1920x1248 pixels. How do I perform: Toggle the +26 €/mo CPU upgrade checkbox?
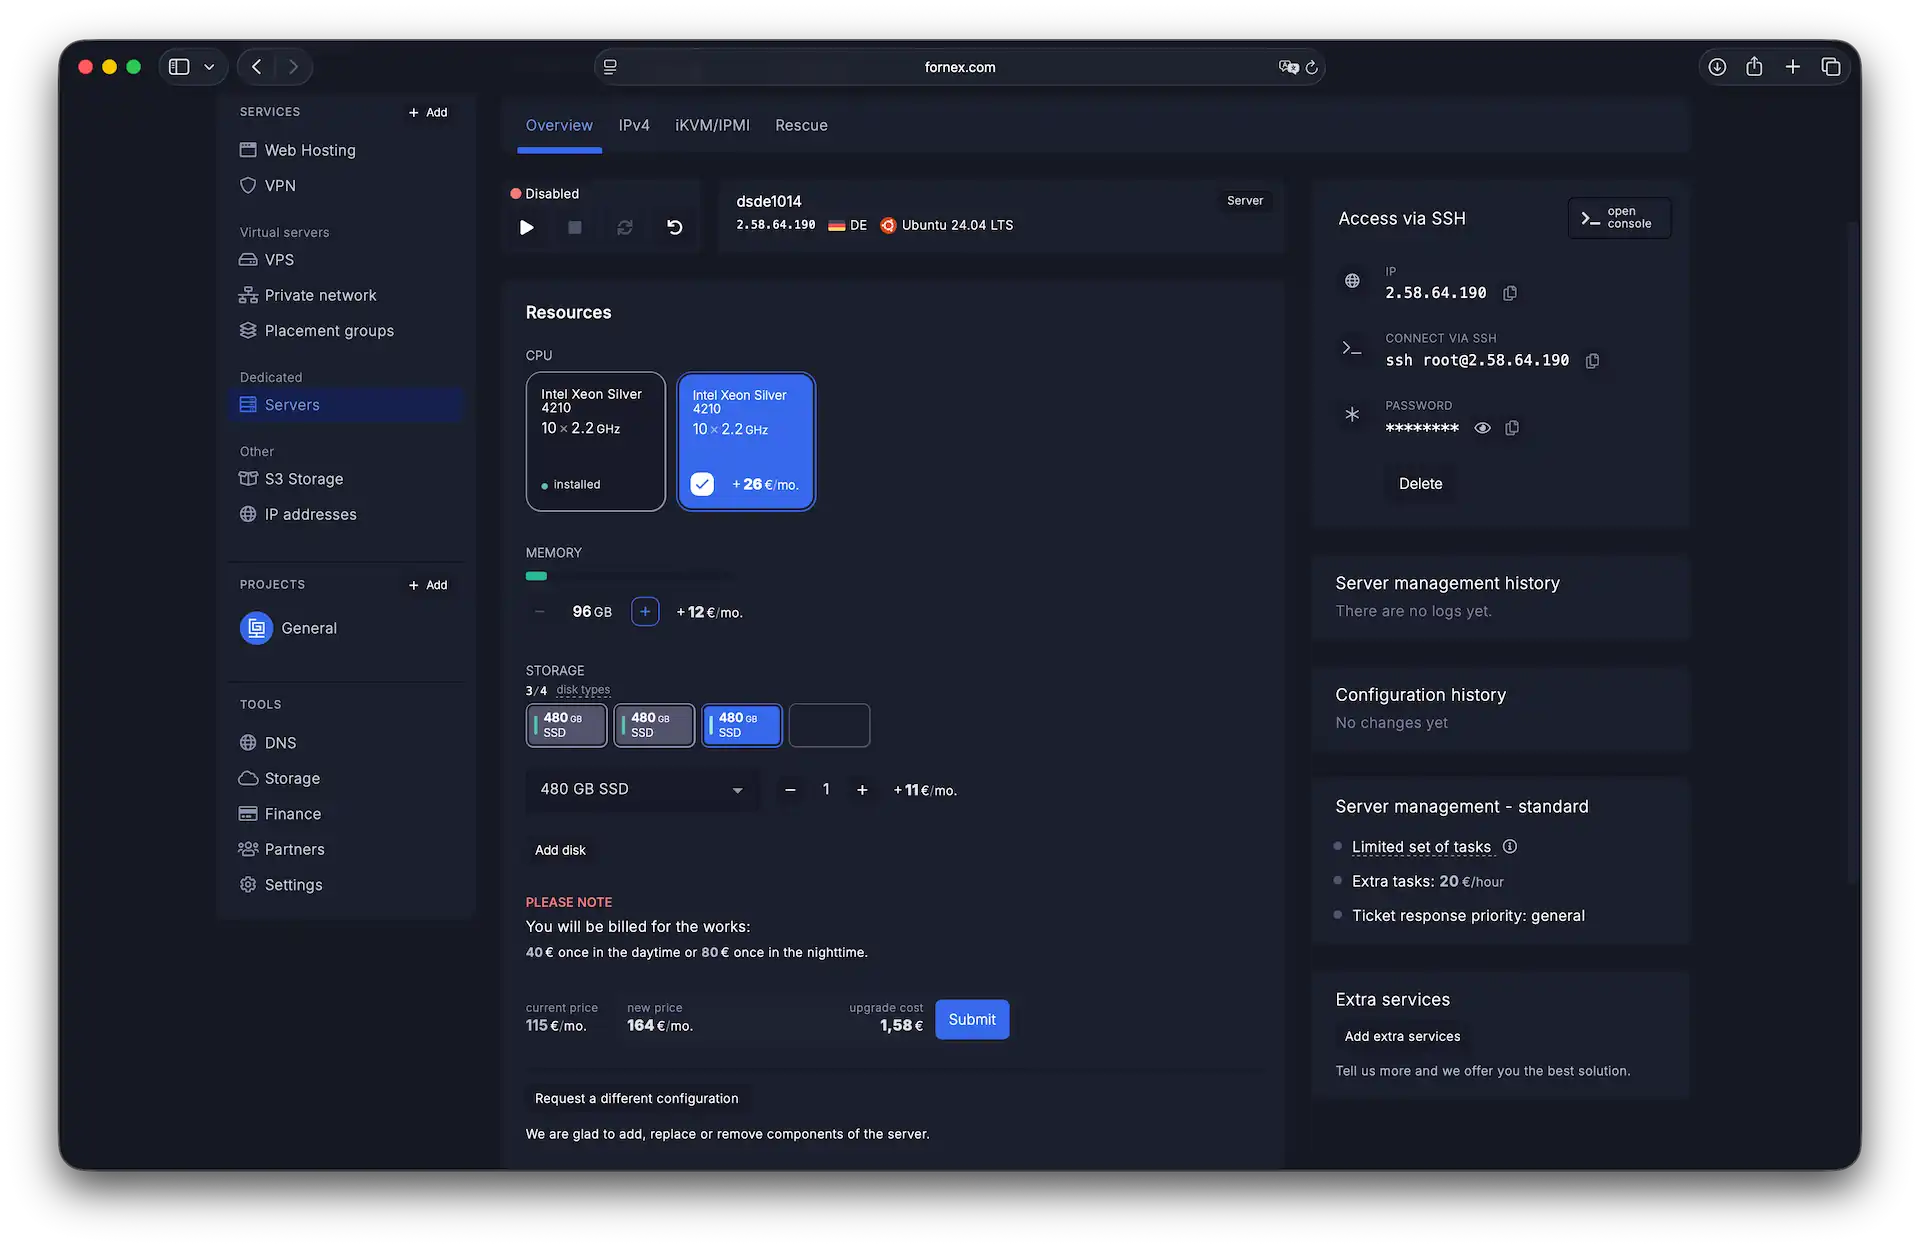point(702,484)
